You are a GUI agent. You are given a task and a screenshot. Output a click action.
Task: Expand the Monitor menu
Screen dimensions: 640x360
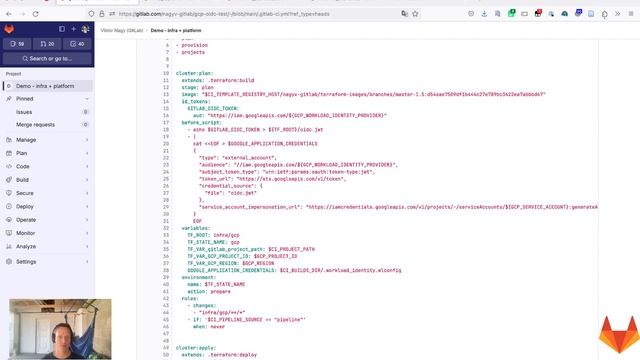47,233
